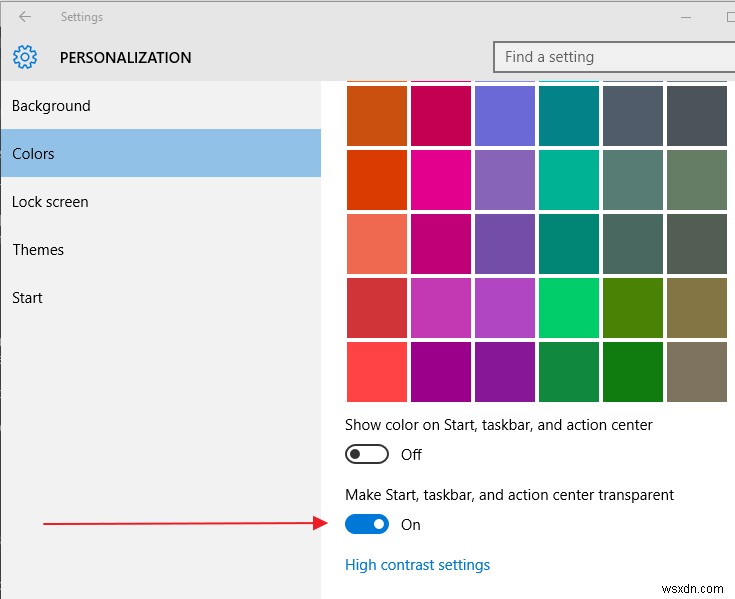
Task: Select the sage green swatch ending second row
Action: click(697, 180)
